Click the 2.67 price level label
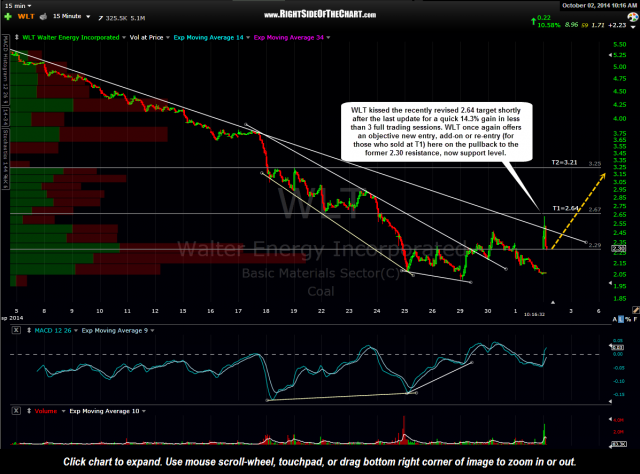 point(595,209)
